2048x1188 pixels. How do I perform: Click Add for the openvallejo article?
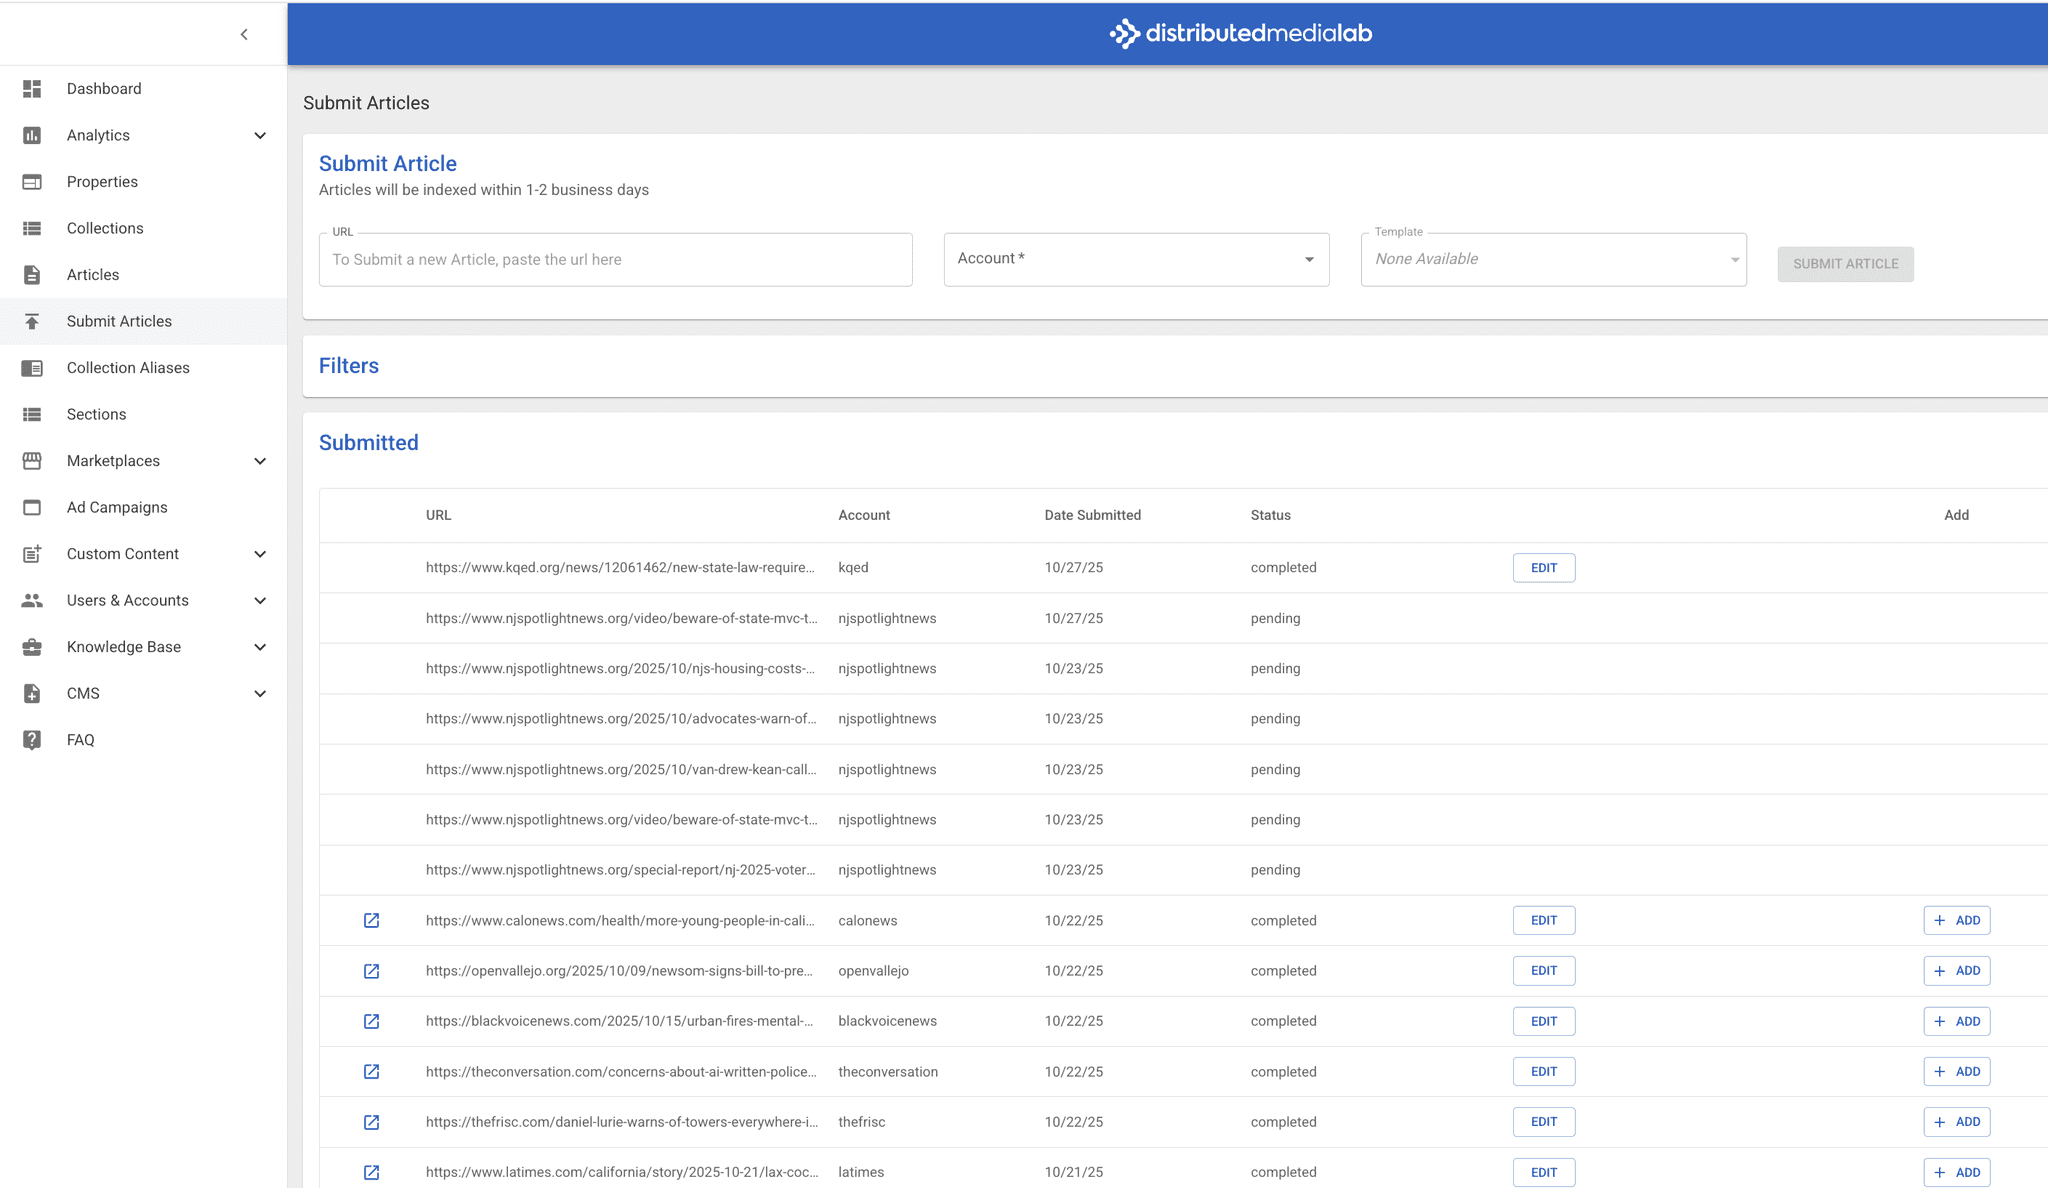coord(1956,971)
